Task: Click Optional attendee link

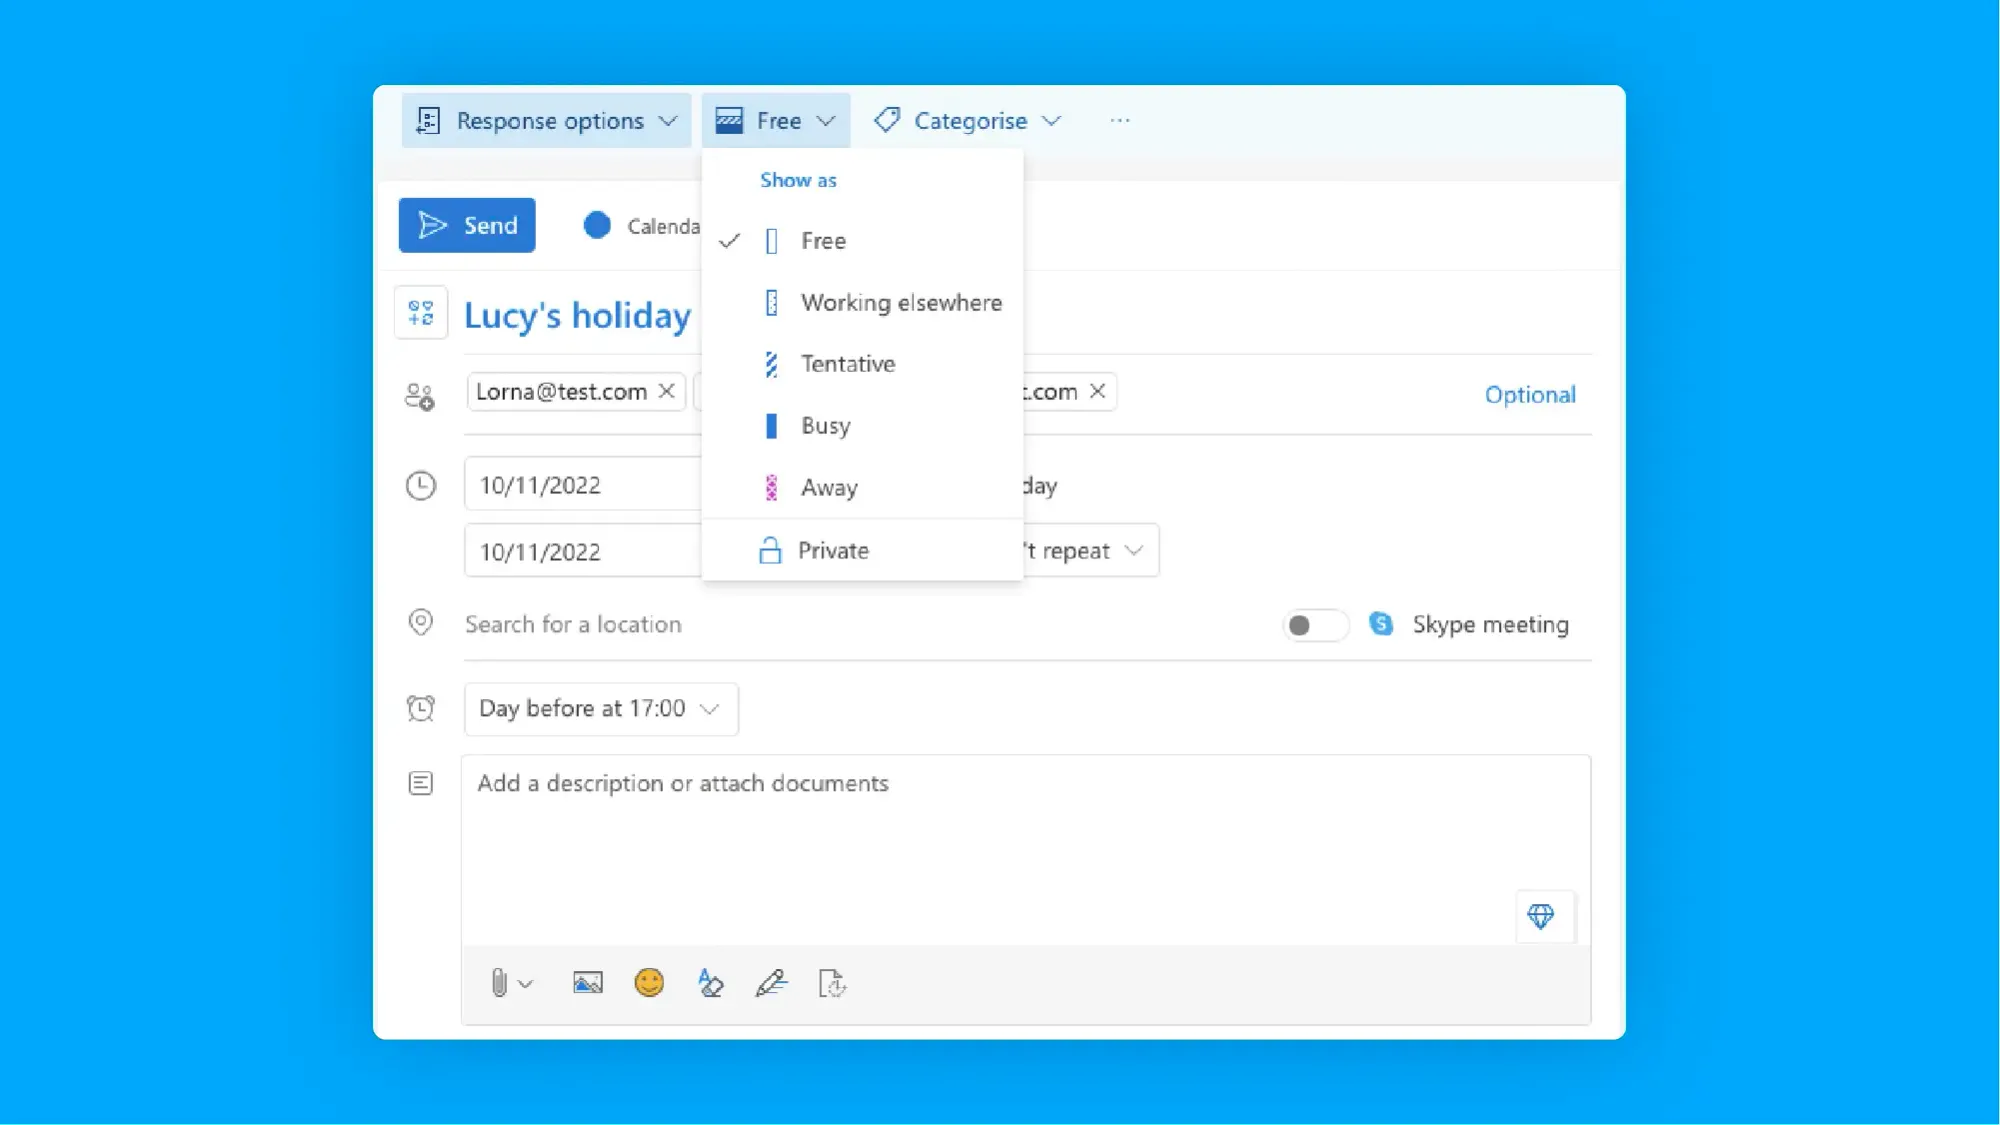Action: point(1527,393)
